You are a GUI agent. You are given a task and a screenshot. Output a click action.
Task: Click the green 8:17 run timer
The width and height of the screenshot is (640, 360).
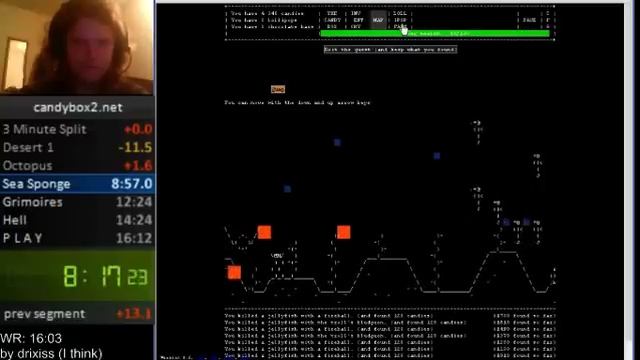(x=105, y=276)
